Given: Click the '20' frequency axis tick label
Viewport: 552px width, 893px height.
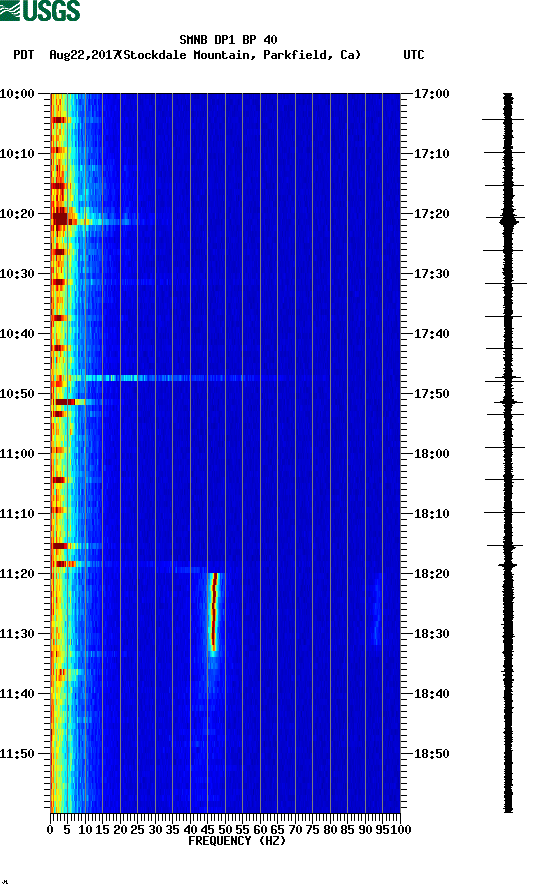Looking at the screenshot, I should [x=120, y=830].
